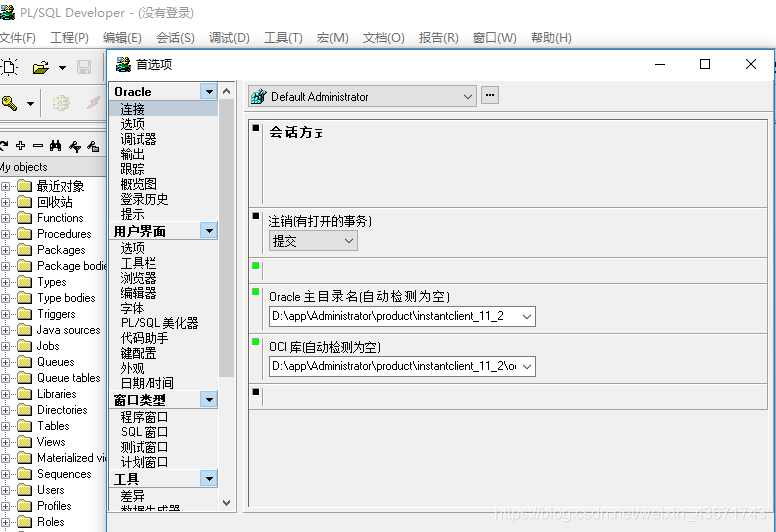Open the dropdown arrow next to key icon
776x532 pixels.
30,104
